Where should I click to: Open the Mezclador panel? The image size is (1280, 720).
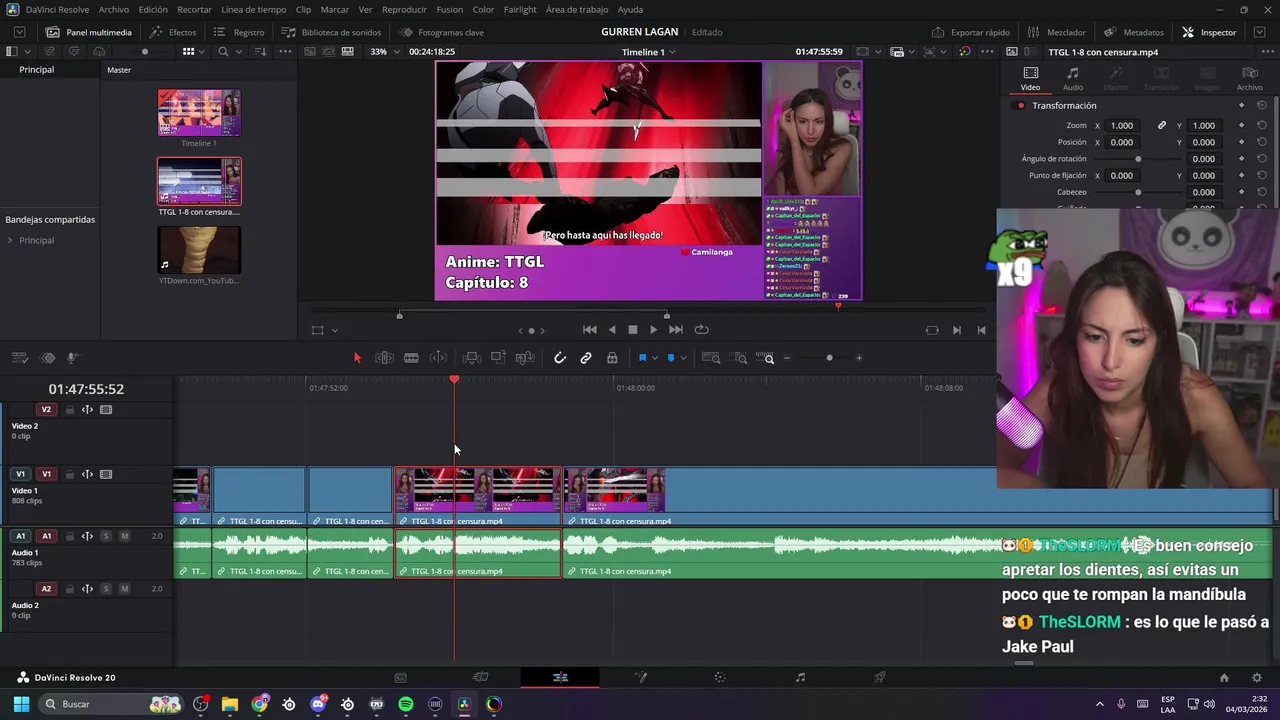tap(1056, 32)
